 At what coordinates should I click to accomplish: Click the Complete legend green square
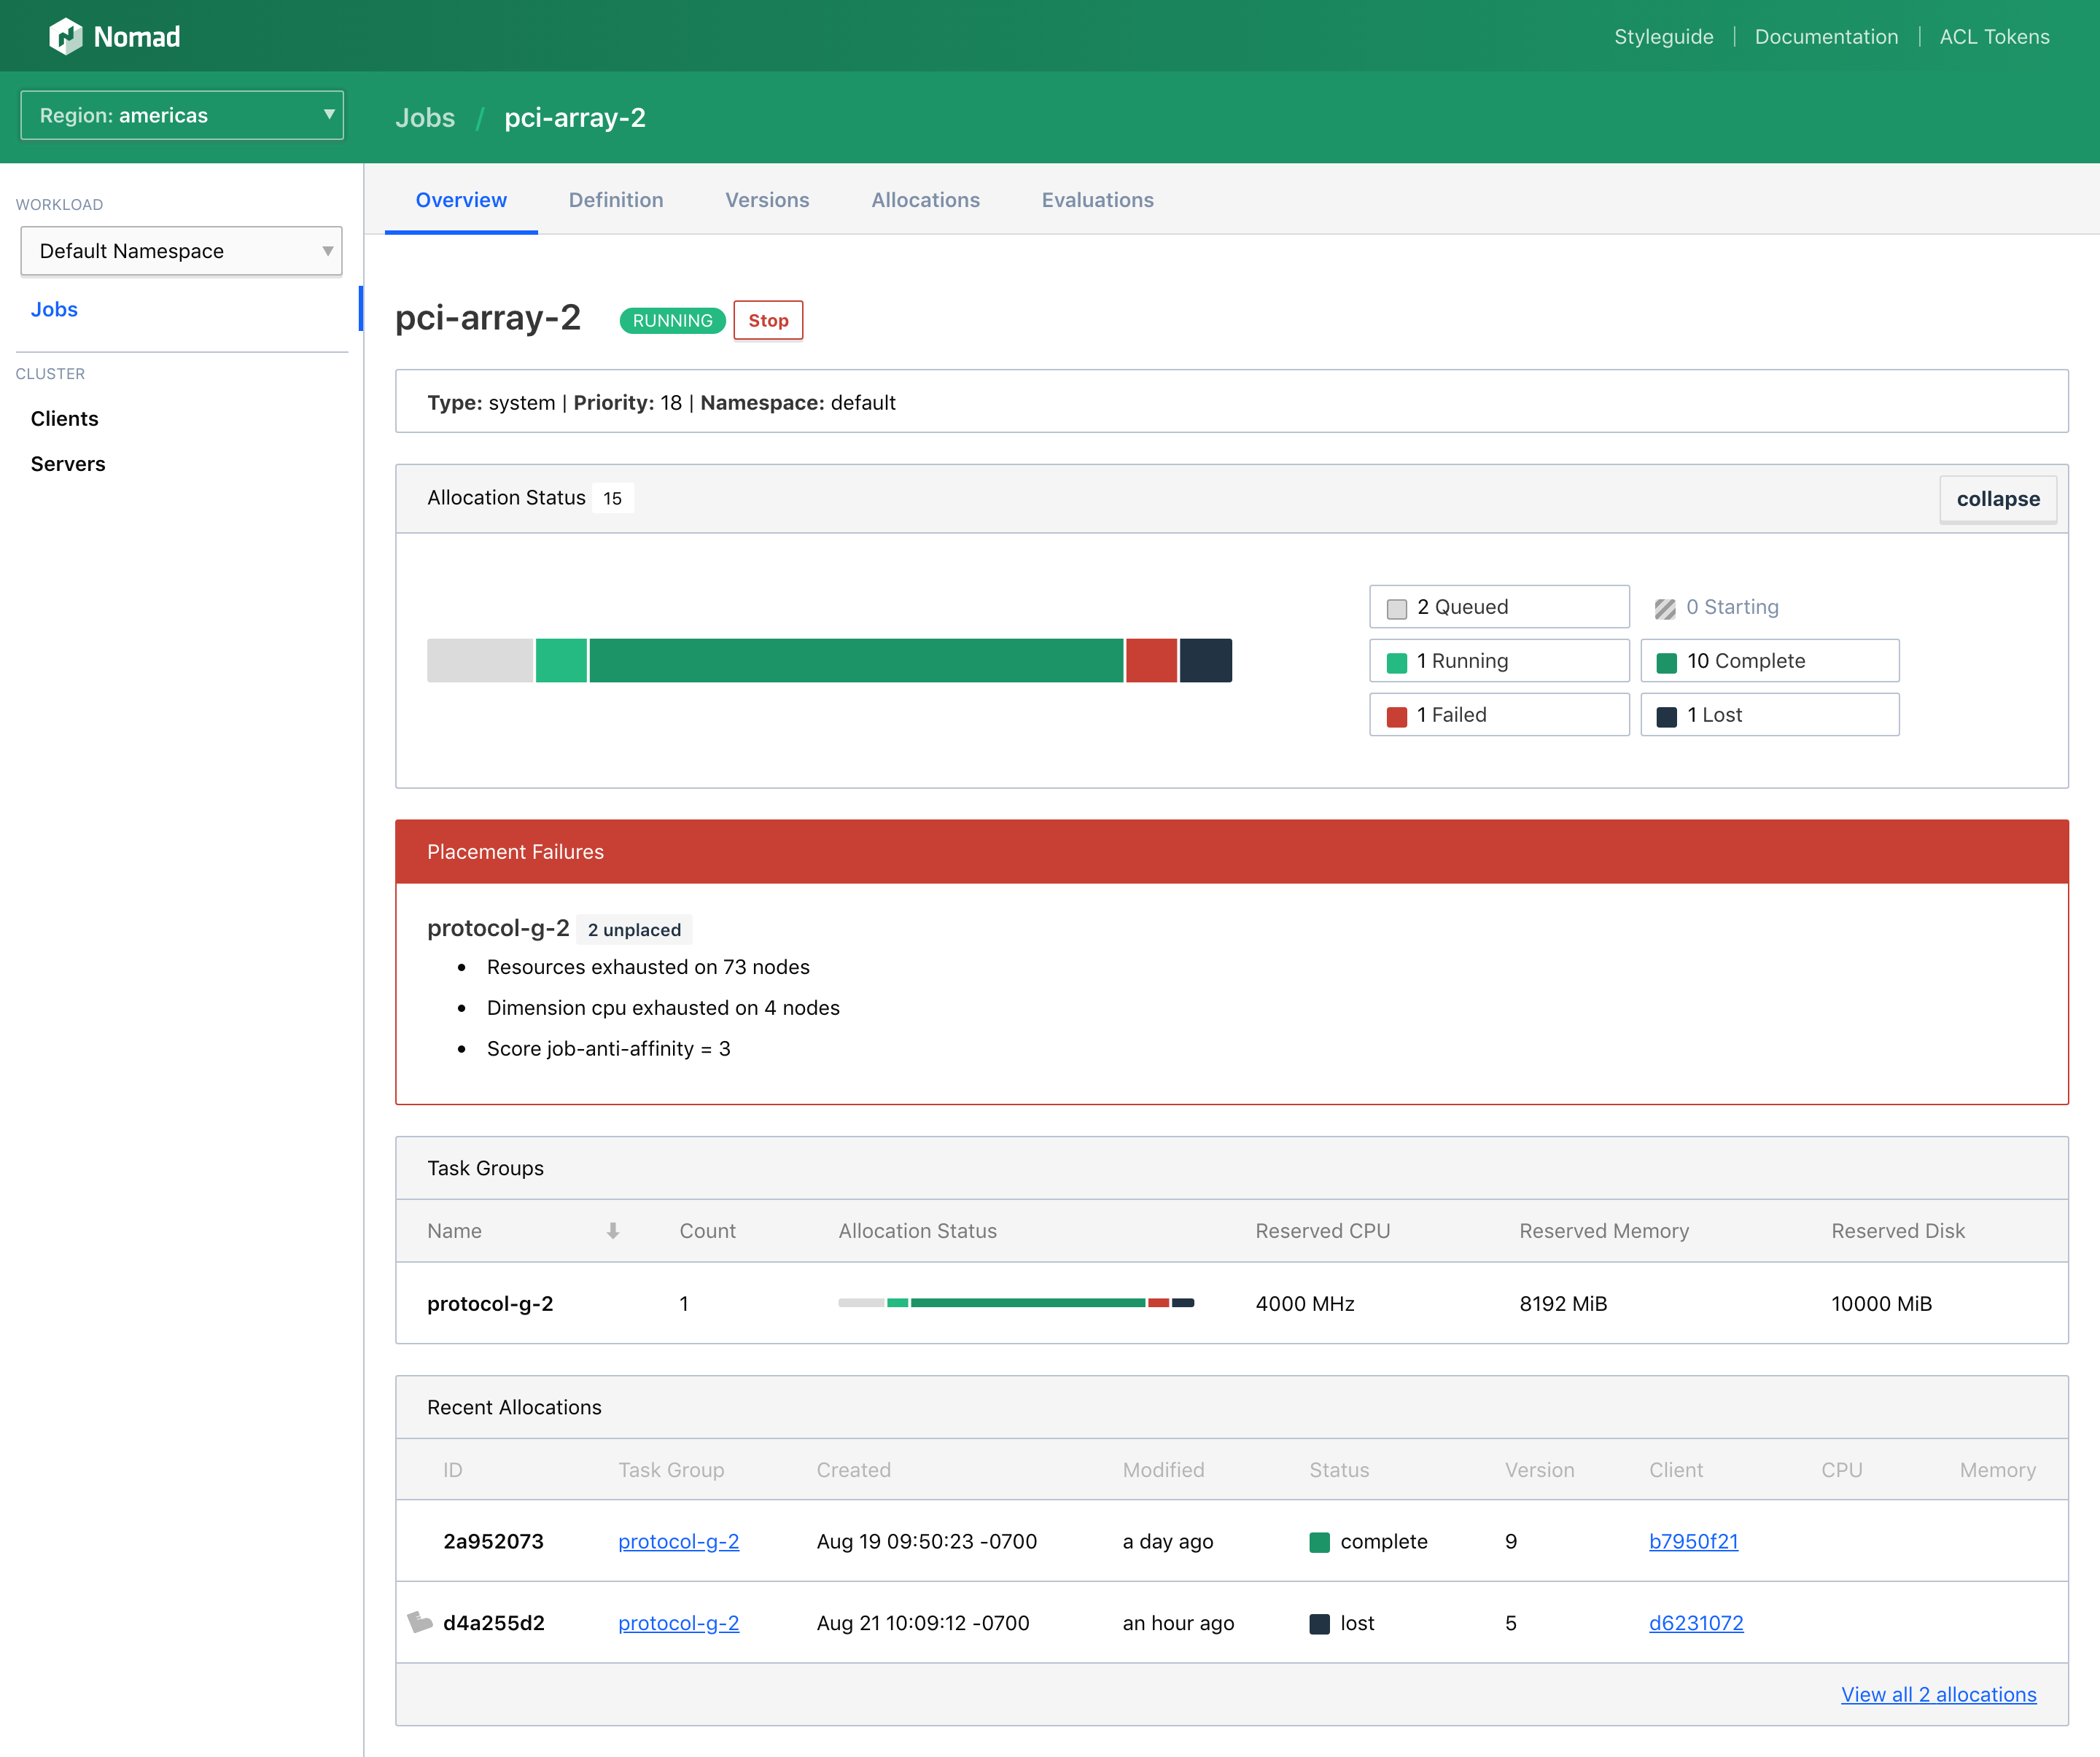pos(1666,662)
